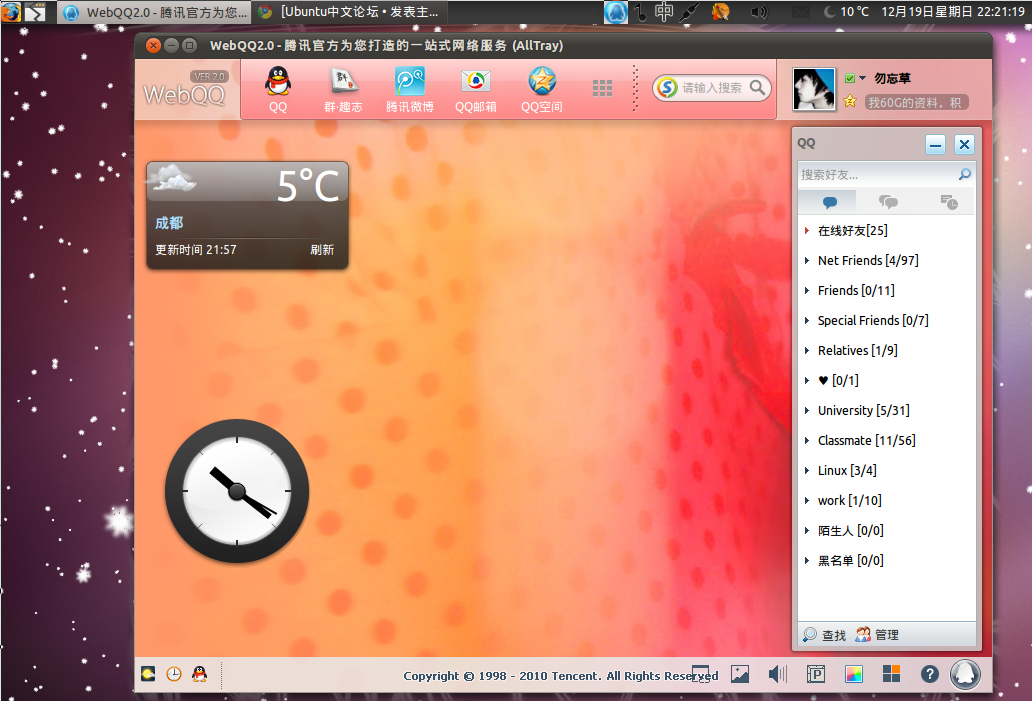Toggle sound with the bottom bar speaker icon
This screenshot has height=701, width=1032.
point(777,674)
